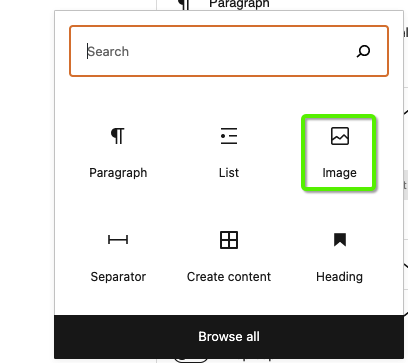Click the List text label
Screen dimensions: 408x363
pyautogui.click(x=229, y=173)
